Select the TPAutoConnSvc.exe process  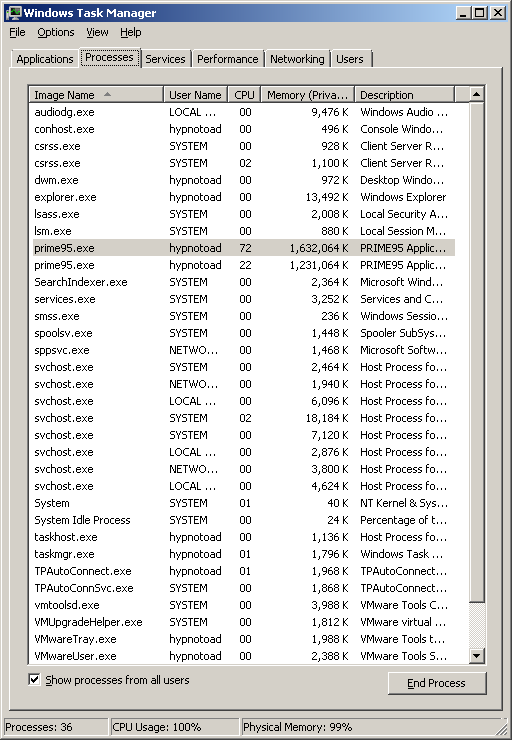pyautogui.click(x=243, y=588)
